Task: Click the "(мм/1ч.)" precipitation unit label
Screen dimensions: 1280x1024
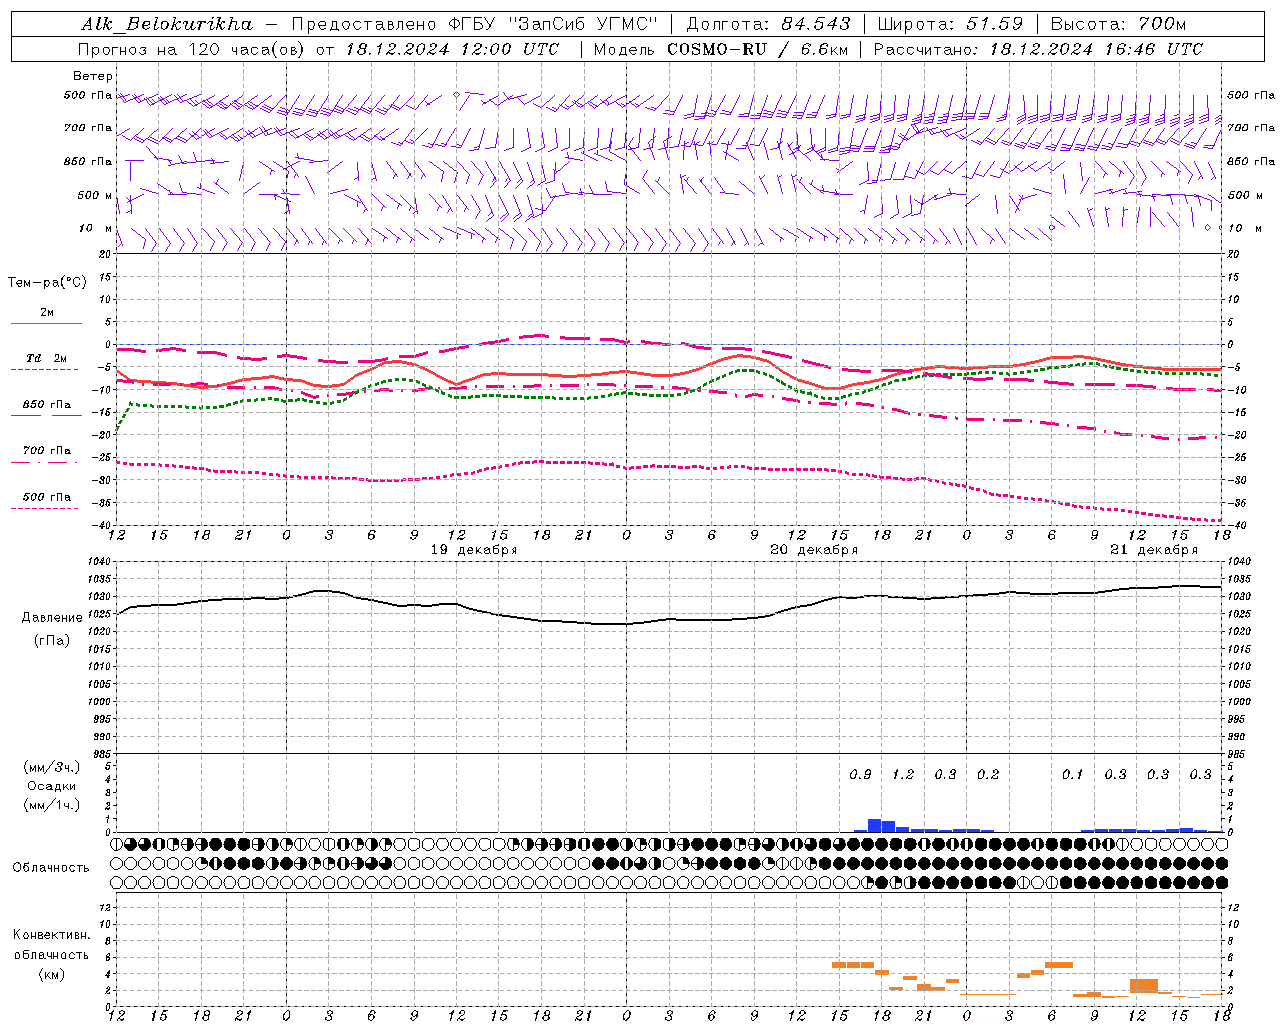Action: [x=52, y=805]
